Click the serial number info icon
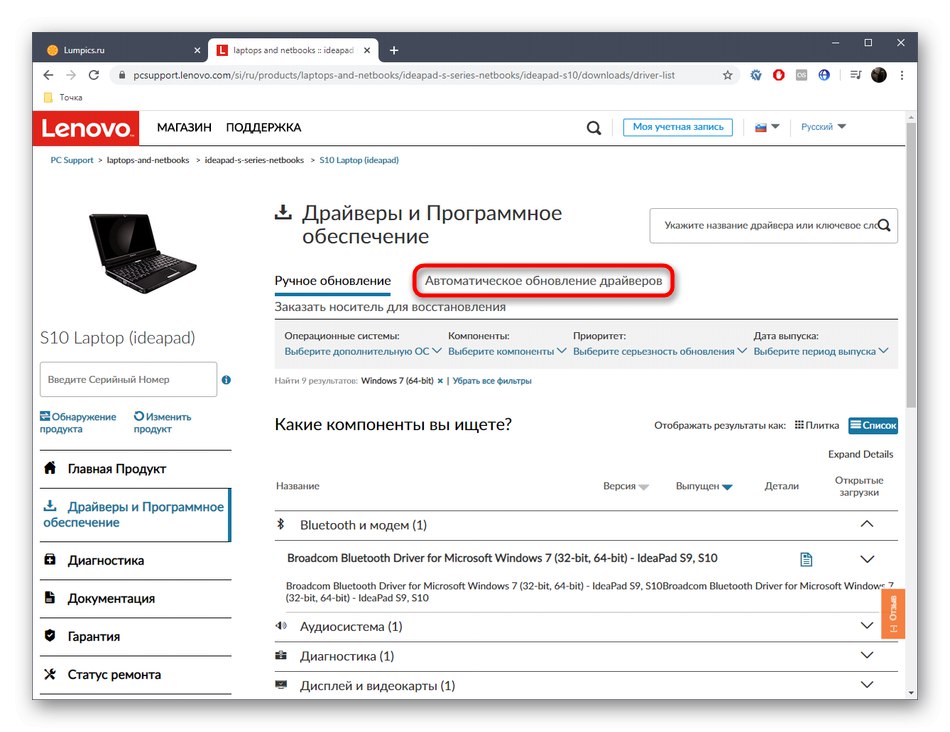950x732 pixels. [226, 380]
